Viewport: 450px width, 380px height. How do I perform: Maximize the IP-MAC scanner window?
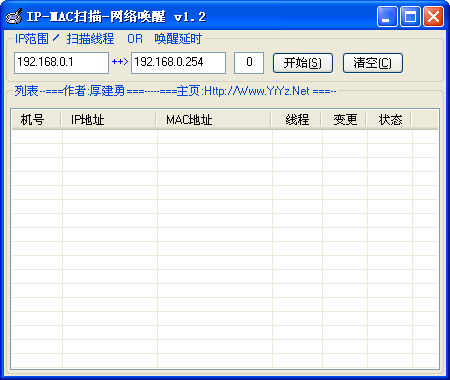410,16
